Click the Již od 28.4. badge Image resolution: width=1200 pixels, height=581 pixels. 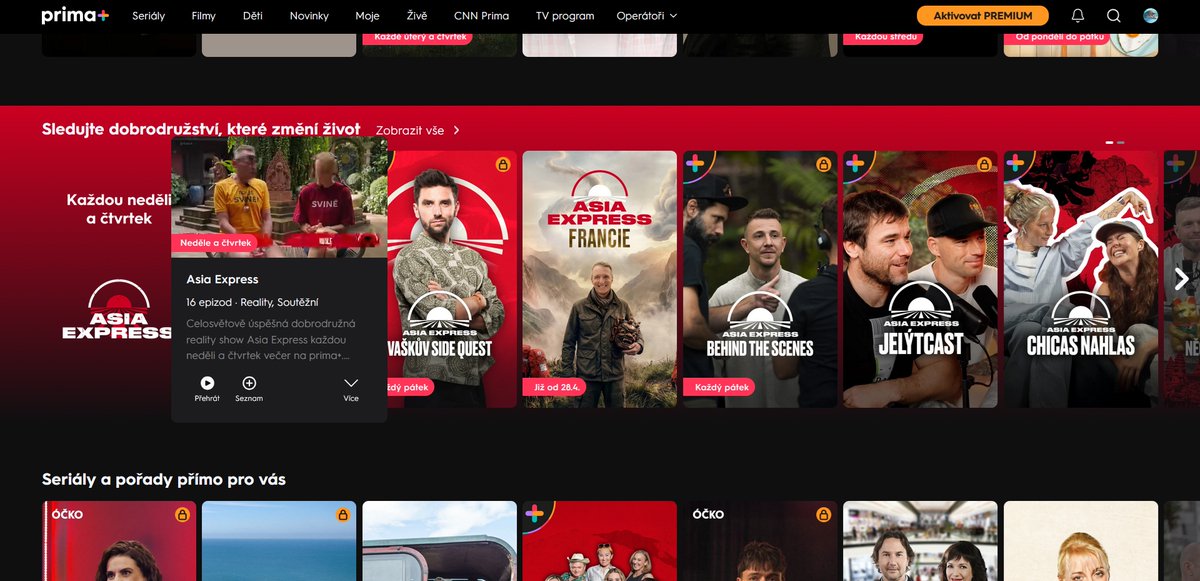click(x=555, y=387)
